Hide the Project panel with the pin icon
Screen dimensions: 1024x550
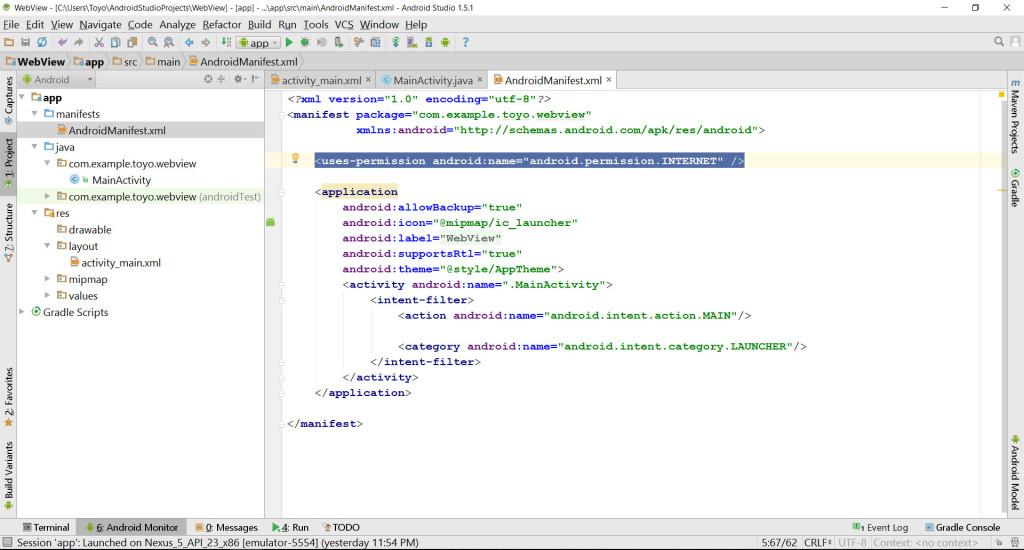pyautogui.click(x=255, y=79)
